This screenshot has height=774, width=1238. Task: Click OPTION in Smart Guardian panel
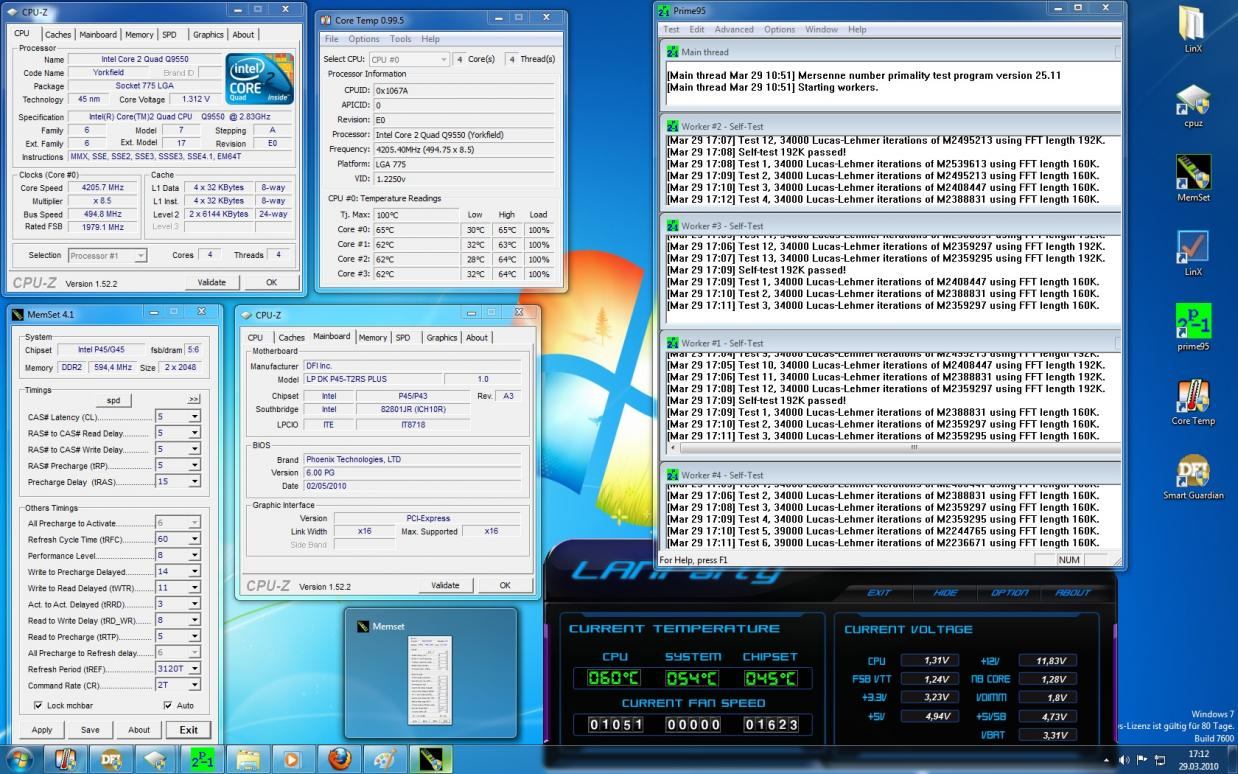pos(1009,593)
